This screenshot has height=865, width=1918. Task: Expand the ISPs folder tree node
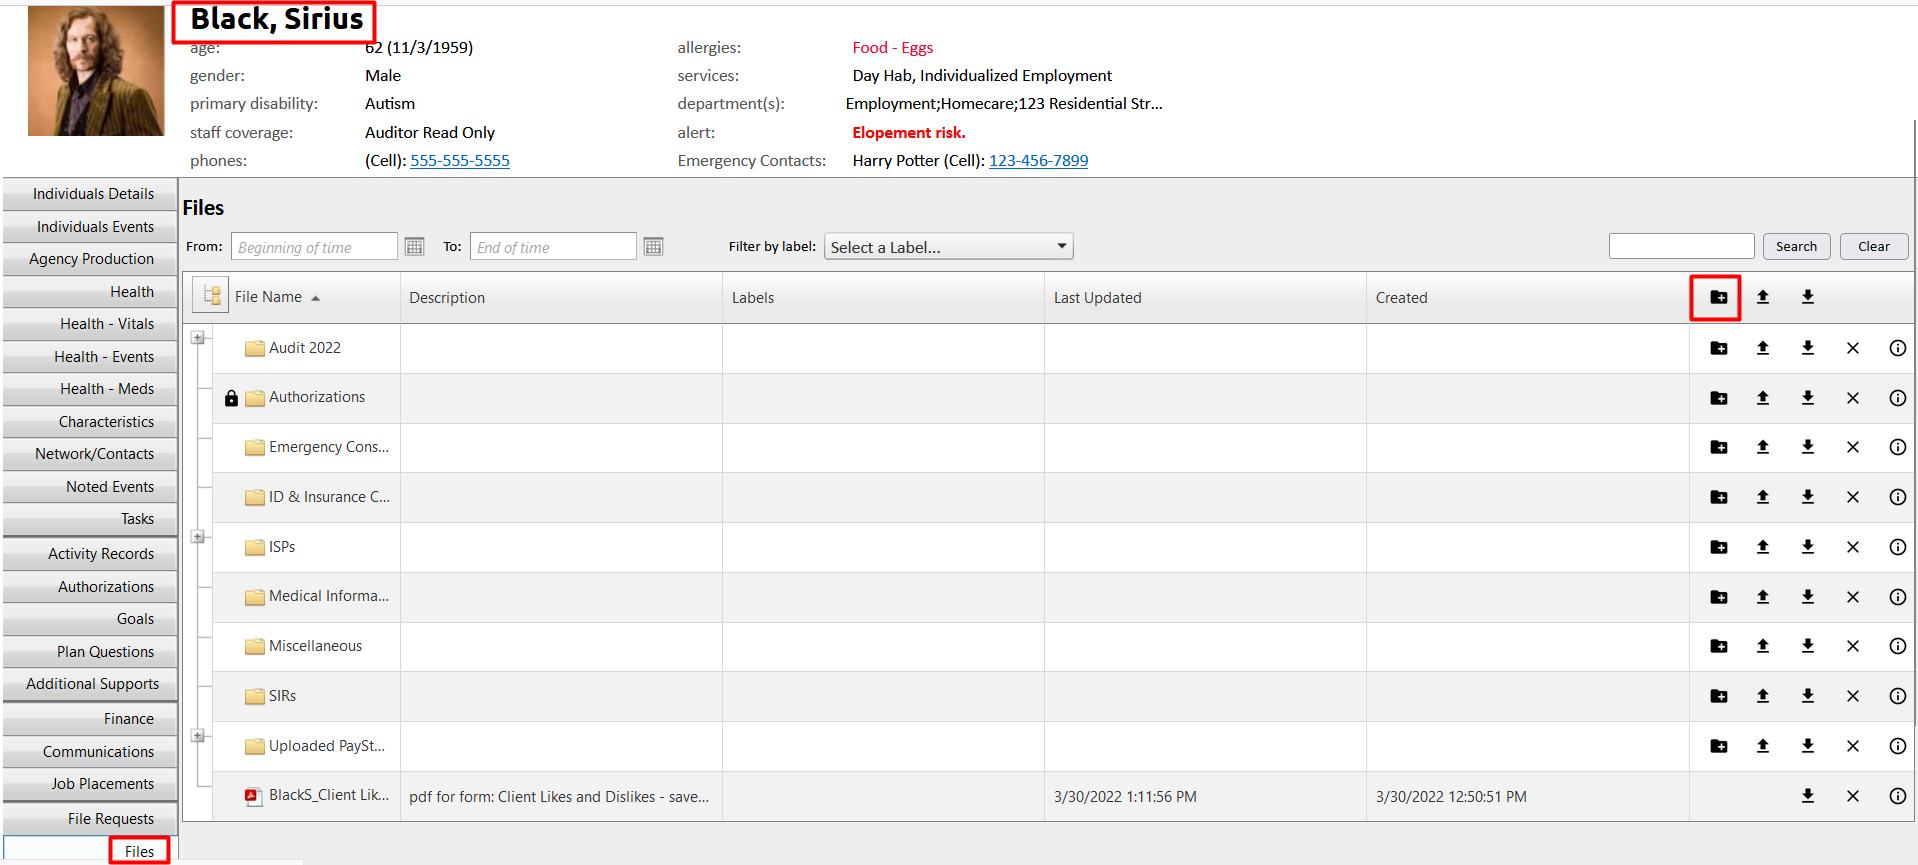click(198, 537)
